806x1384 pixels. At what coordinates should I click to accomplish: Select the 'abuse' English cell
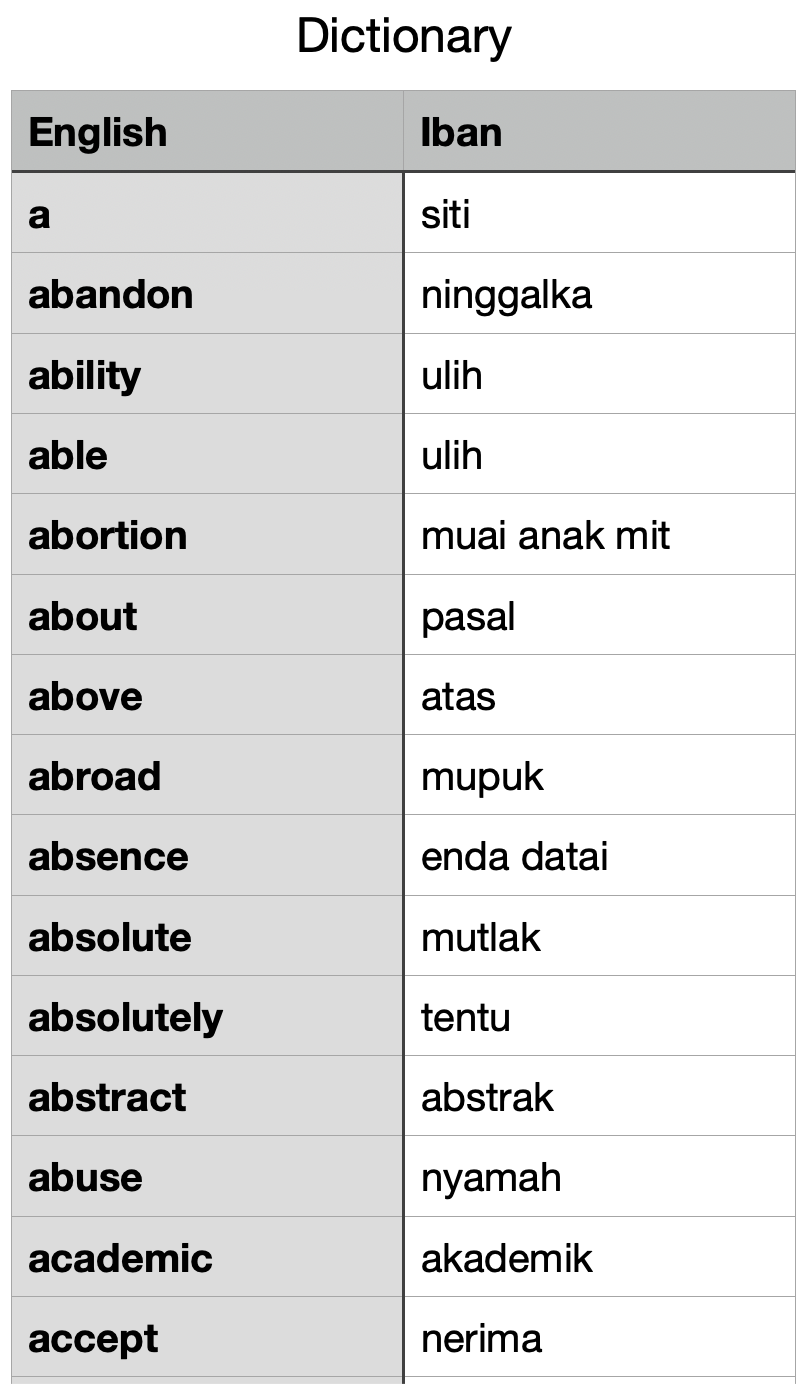coord(207,1177)
